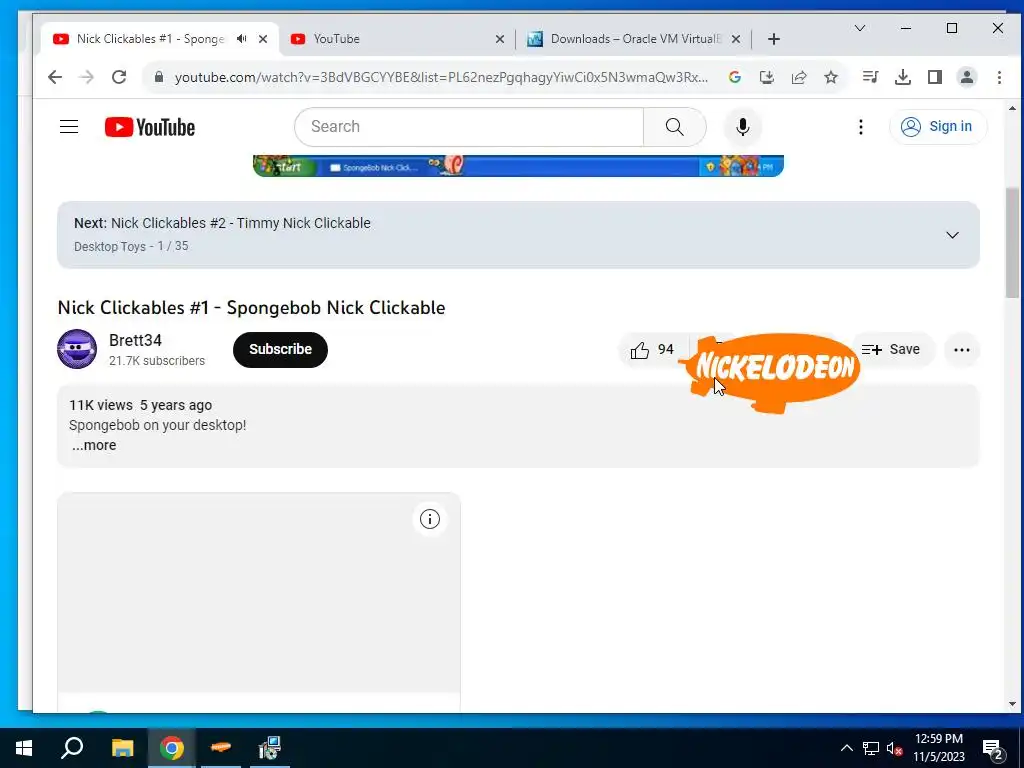
Task: Click the Nickelodeon taskbar app icon
Action: point(221,748)
